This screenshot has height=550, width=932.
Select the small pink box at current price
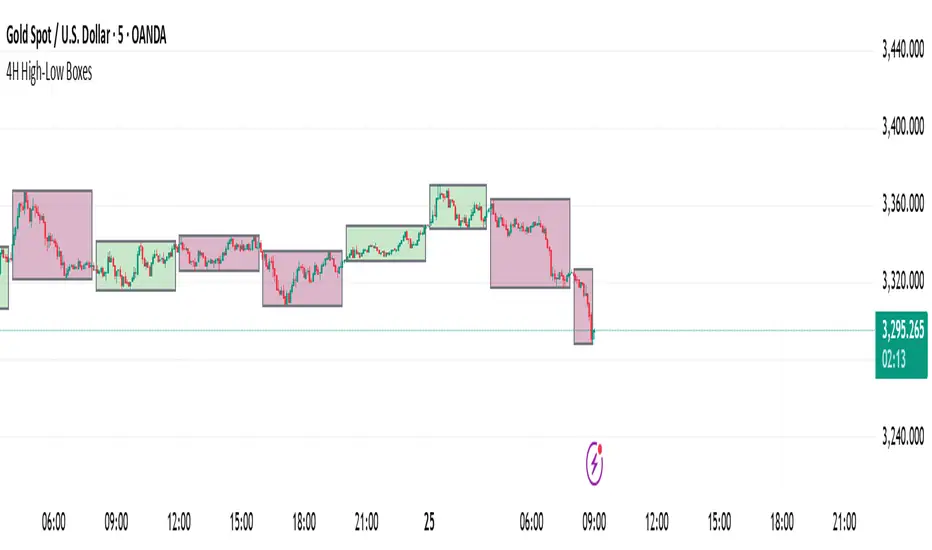pyautogui.click(x=583, y=306)
